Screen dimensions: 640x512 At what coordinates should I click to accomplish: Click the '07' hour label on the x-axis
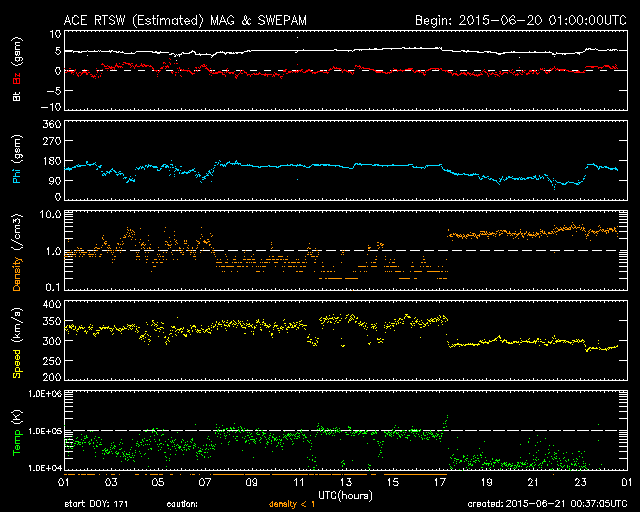205,483
